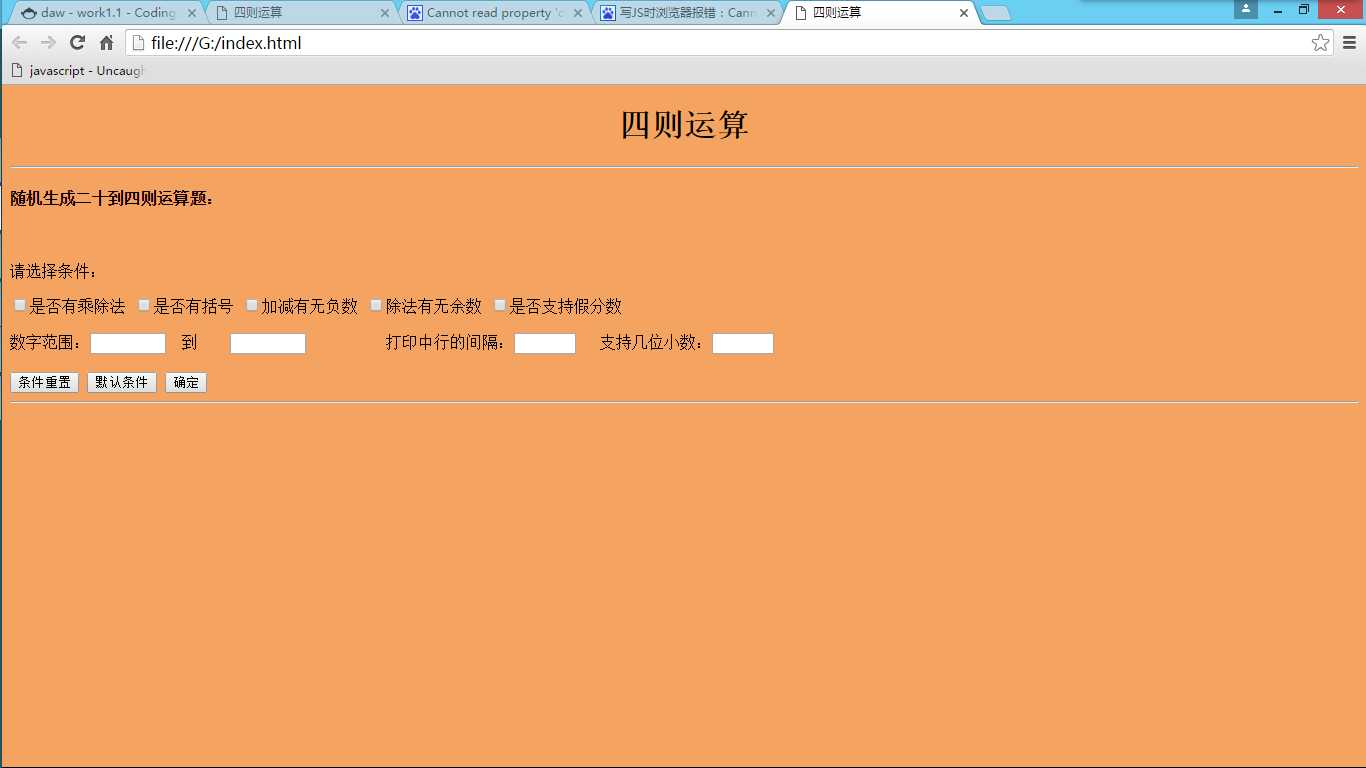This screenshot has height=768, width=1366.
Task: Close the 'daw - work1.1 - Coding' tab
Action: pyautogui.click(x=194, y=13)
